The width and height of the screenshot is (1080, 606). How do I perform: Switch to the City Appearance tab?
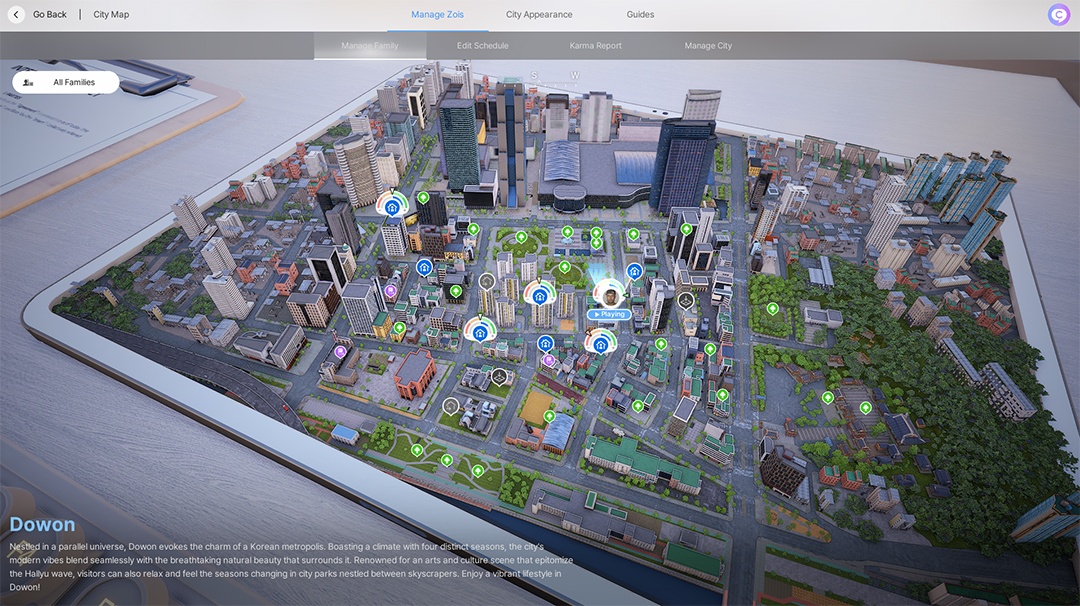[539, 15]
